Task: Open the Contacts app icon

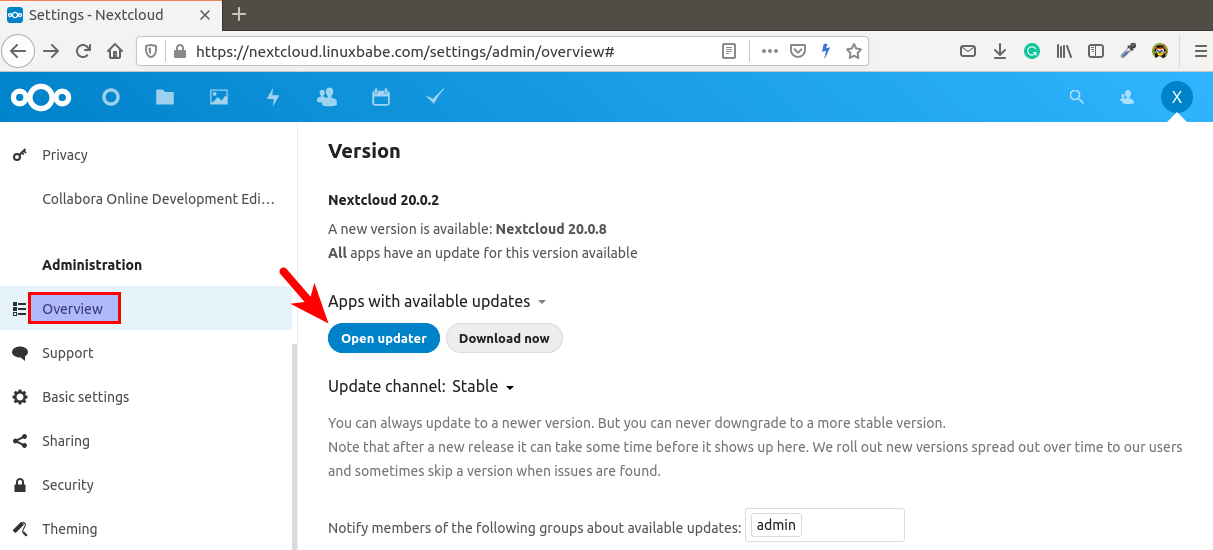Action: pyautogui.click(x=326, y=97)
